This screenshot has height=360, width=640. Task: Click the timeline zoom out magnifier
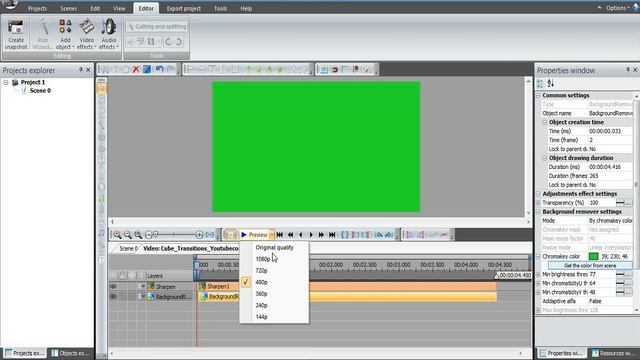click(x=128, y=235)
